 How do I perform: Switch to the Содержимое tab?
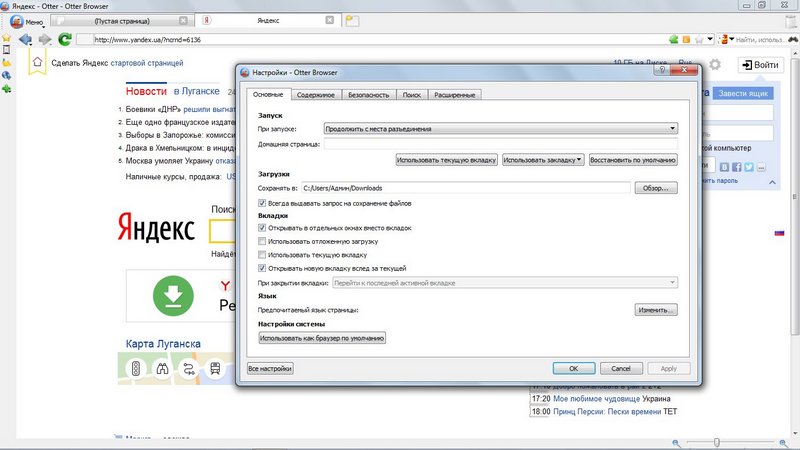(316, 95)
